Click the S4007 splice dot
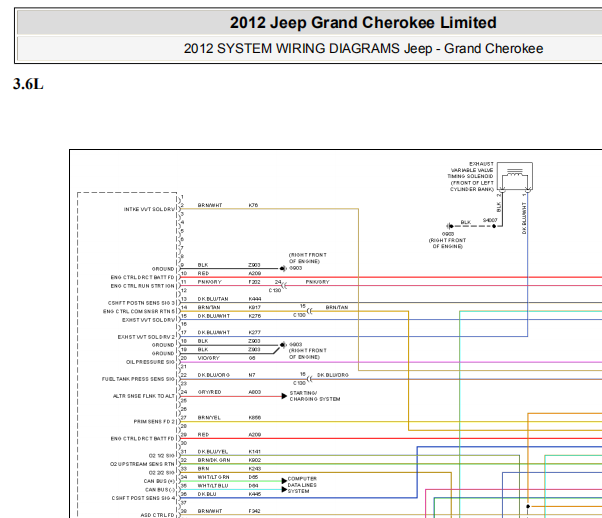The height and width of the screenshot is (518, 602). (x=494, y=226)
